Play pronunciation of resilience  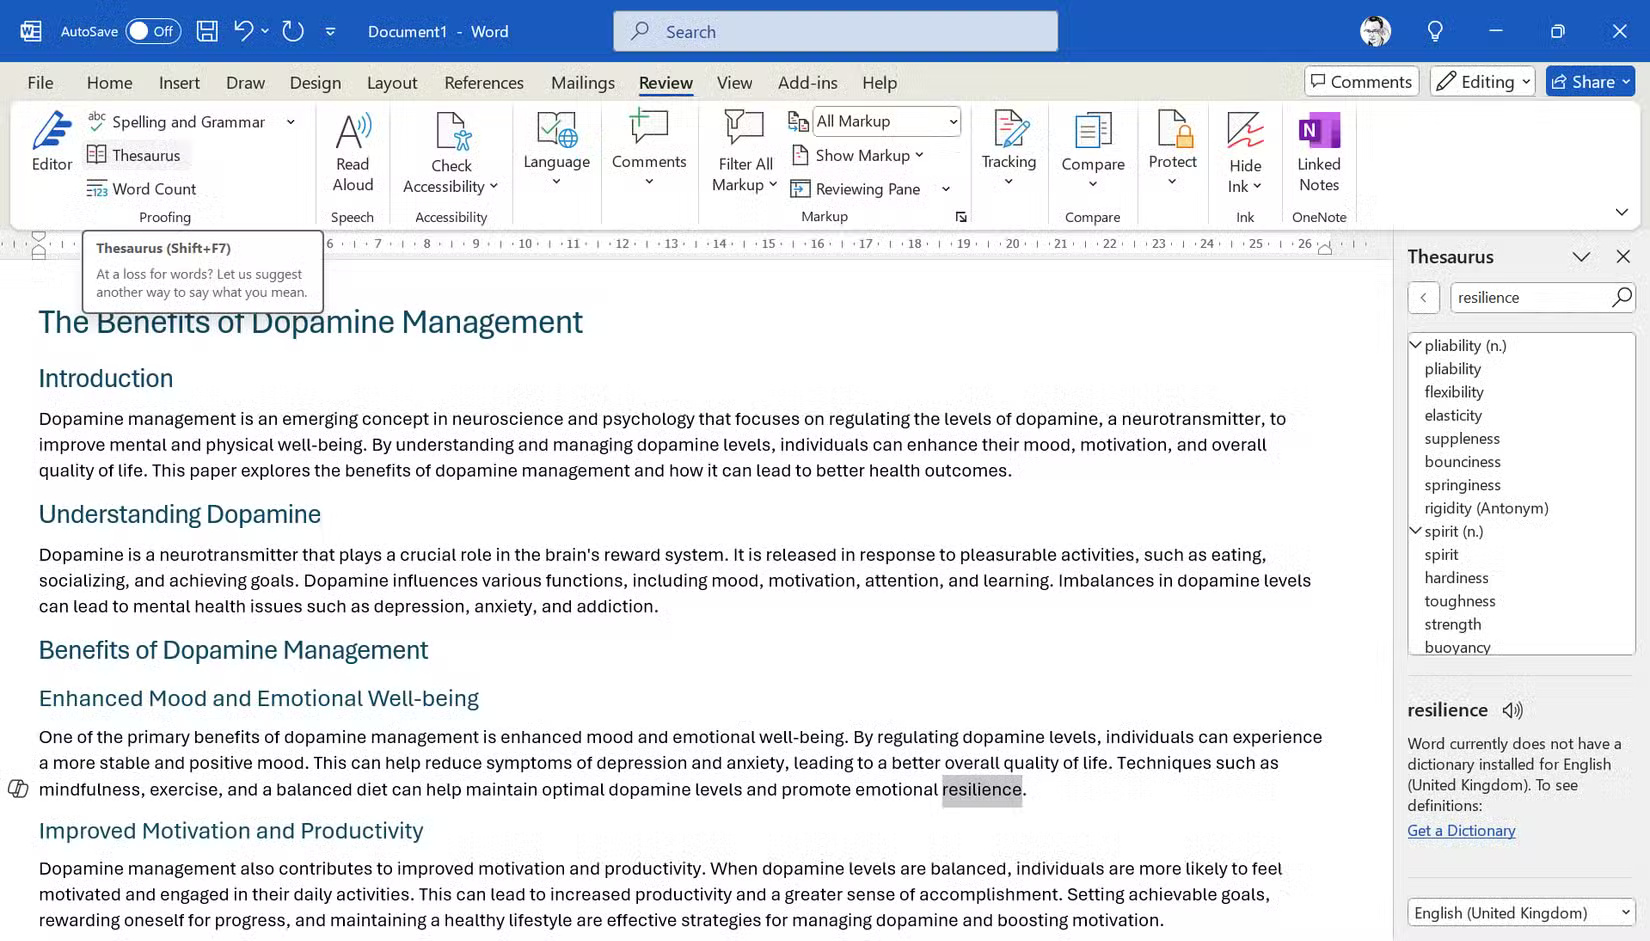1511,710
